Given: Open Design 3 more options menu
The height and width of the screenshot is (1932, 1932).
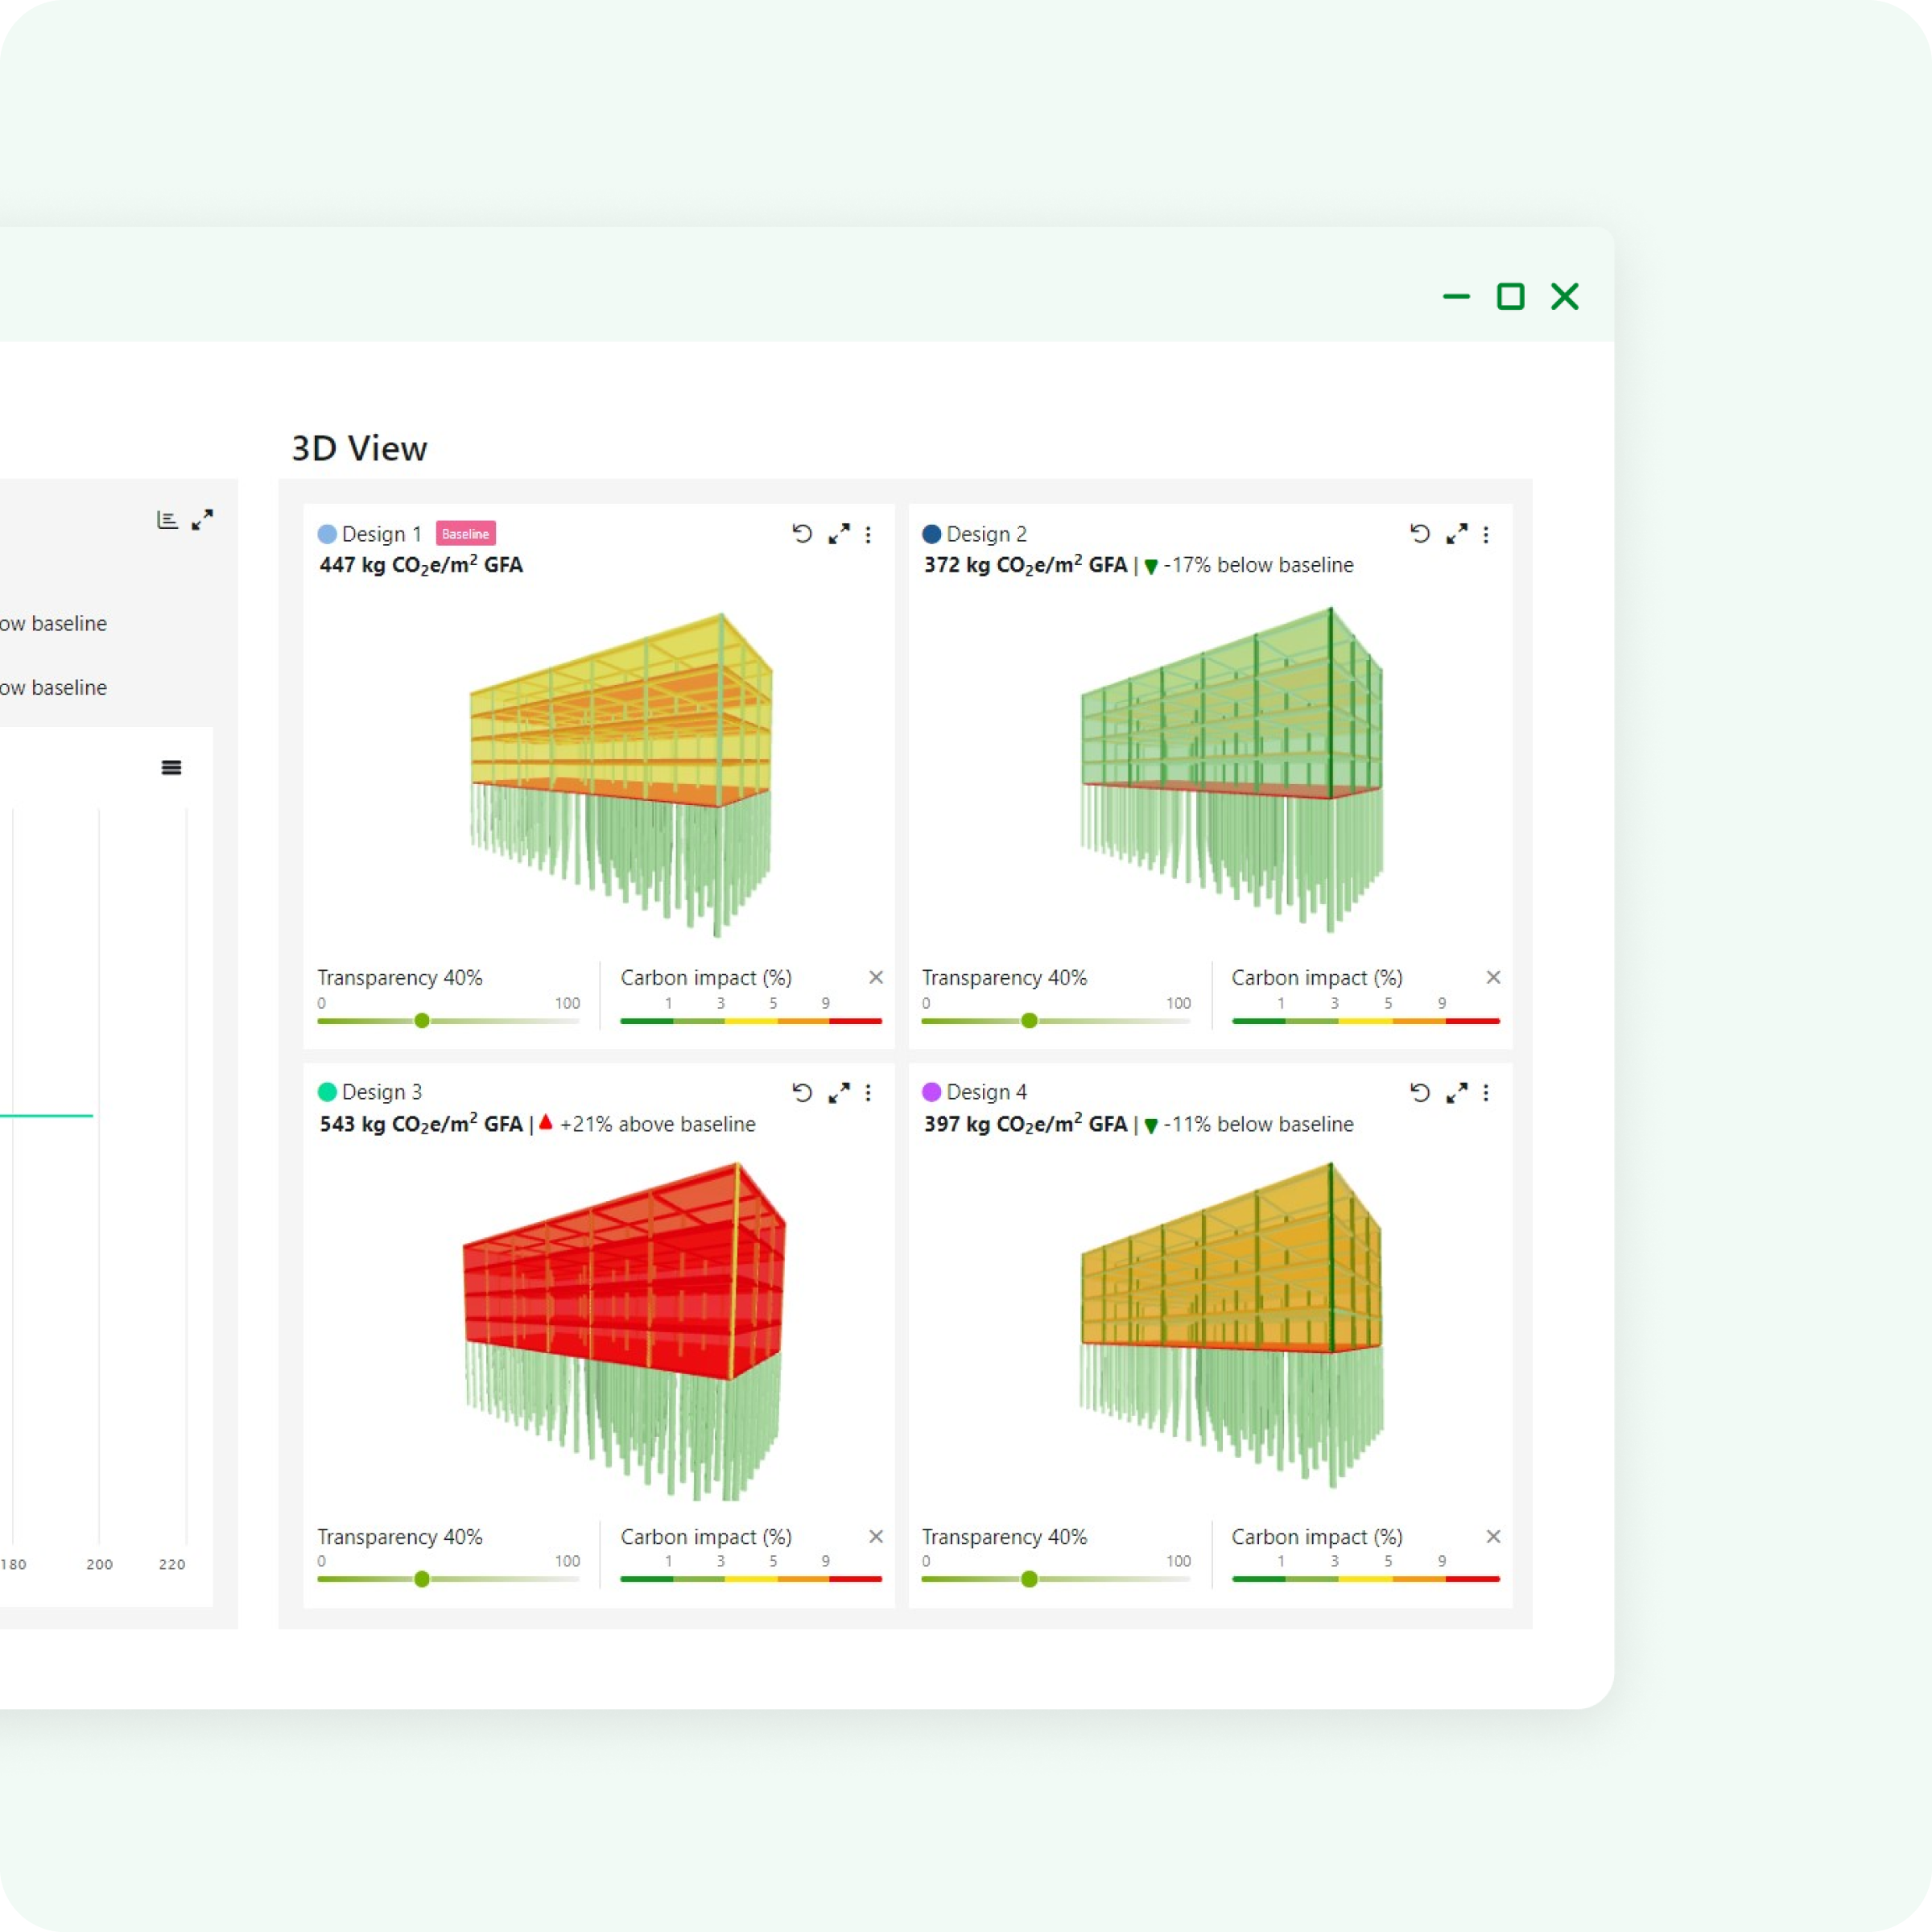Looking at the screenshot, I should coord(868,1093).
